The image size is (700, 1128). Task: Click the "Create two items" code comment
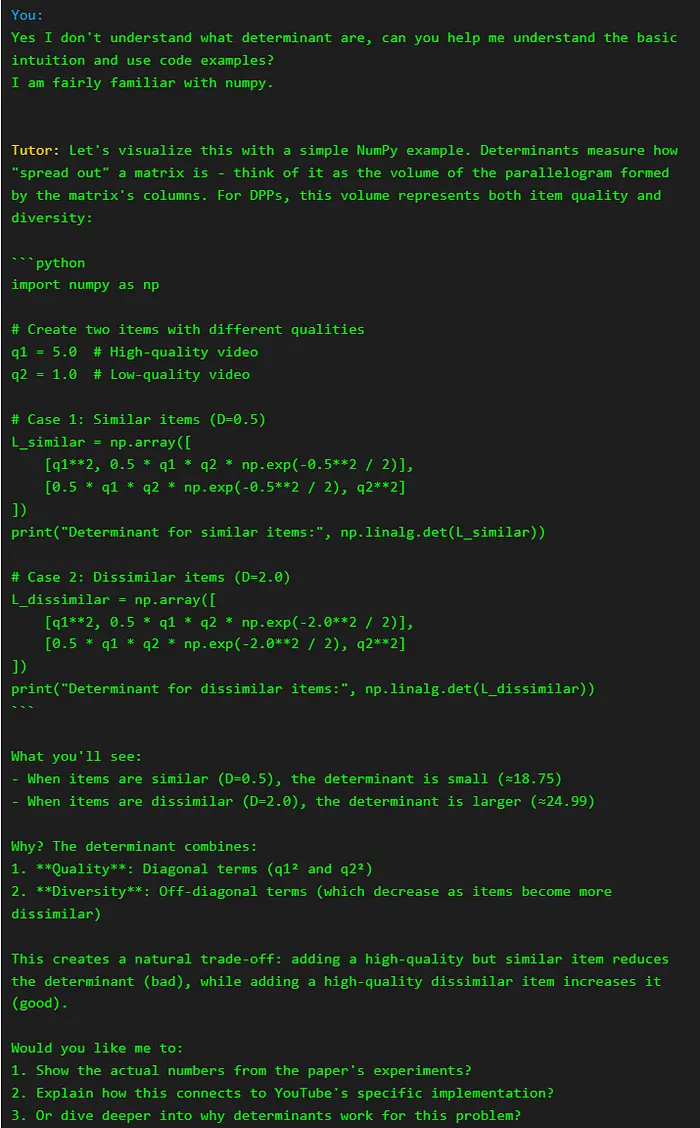pos(187,329)
